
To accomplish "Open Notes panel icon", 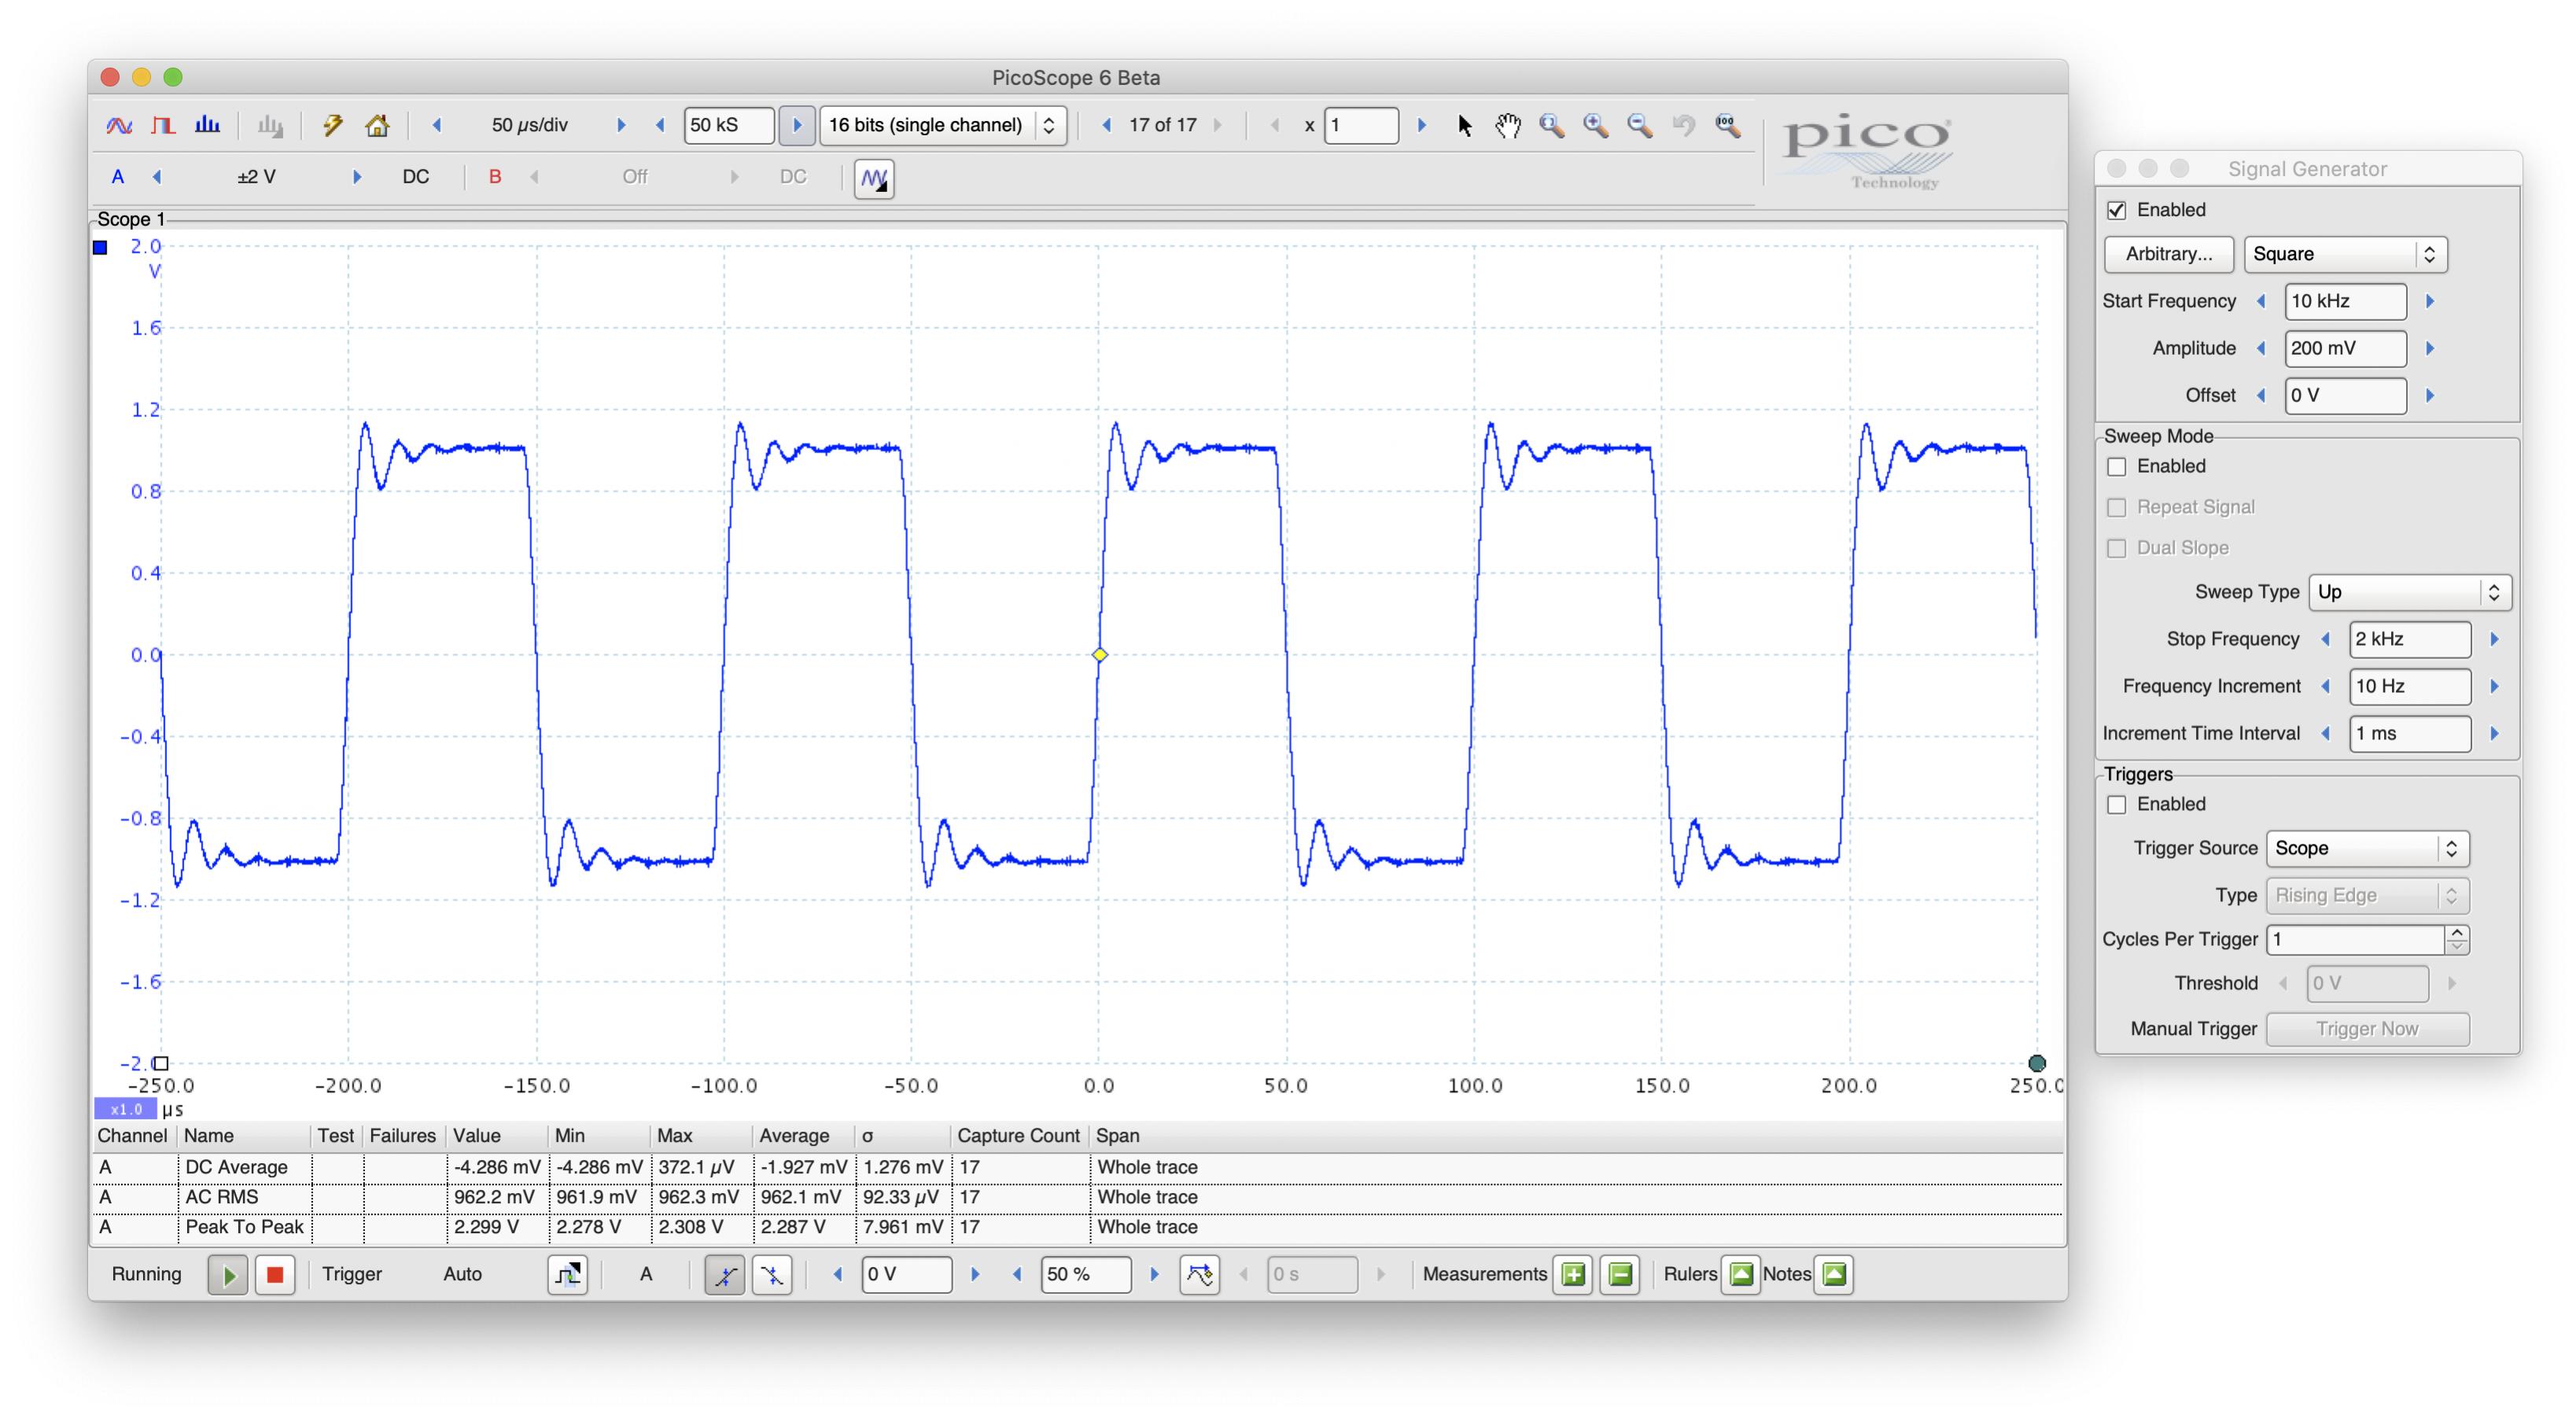I will 1834,1275.
